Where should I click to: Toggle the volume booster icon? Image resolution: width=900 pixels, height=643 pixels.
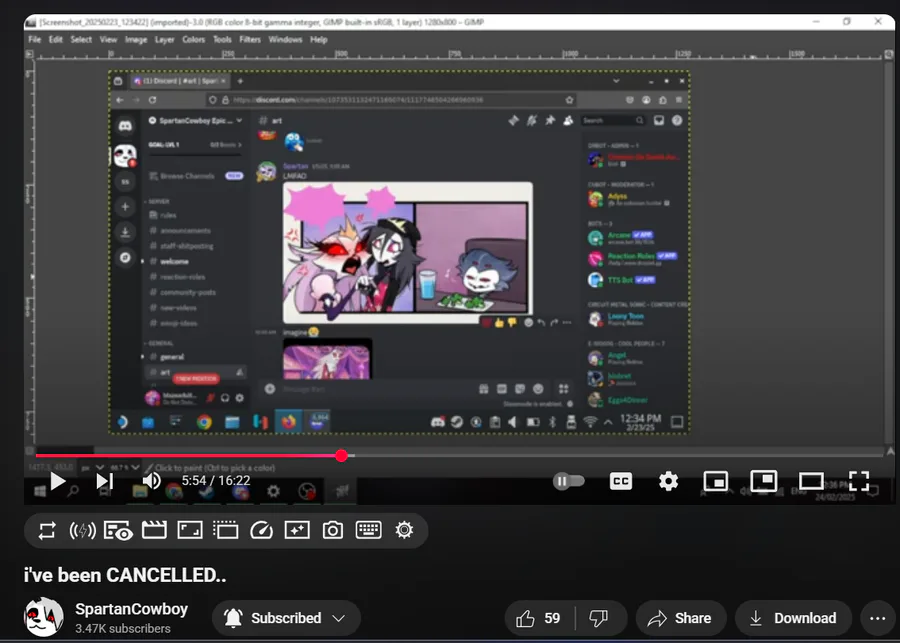click(82, 530)
